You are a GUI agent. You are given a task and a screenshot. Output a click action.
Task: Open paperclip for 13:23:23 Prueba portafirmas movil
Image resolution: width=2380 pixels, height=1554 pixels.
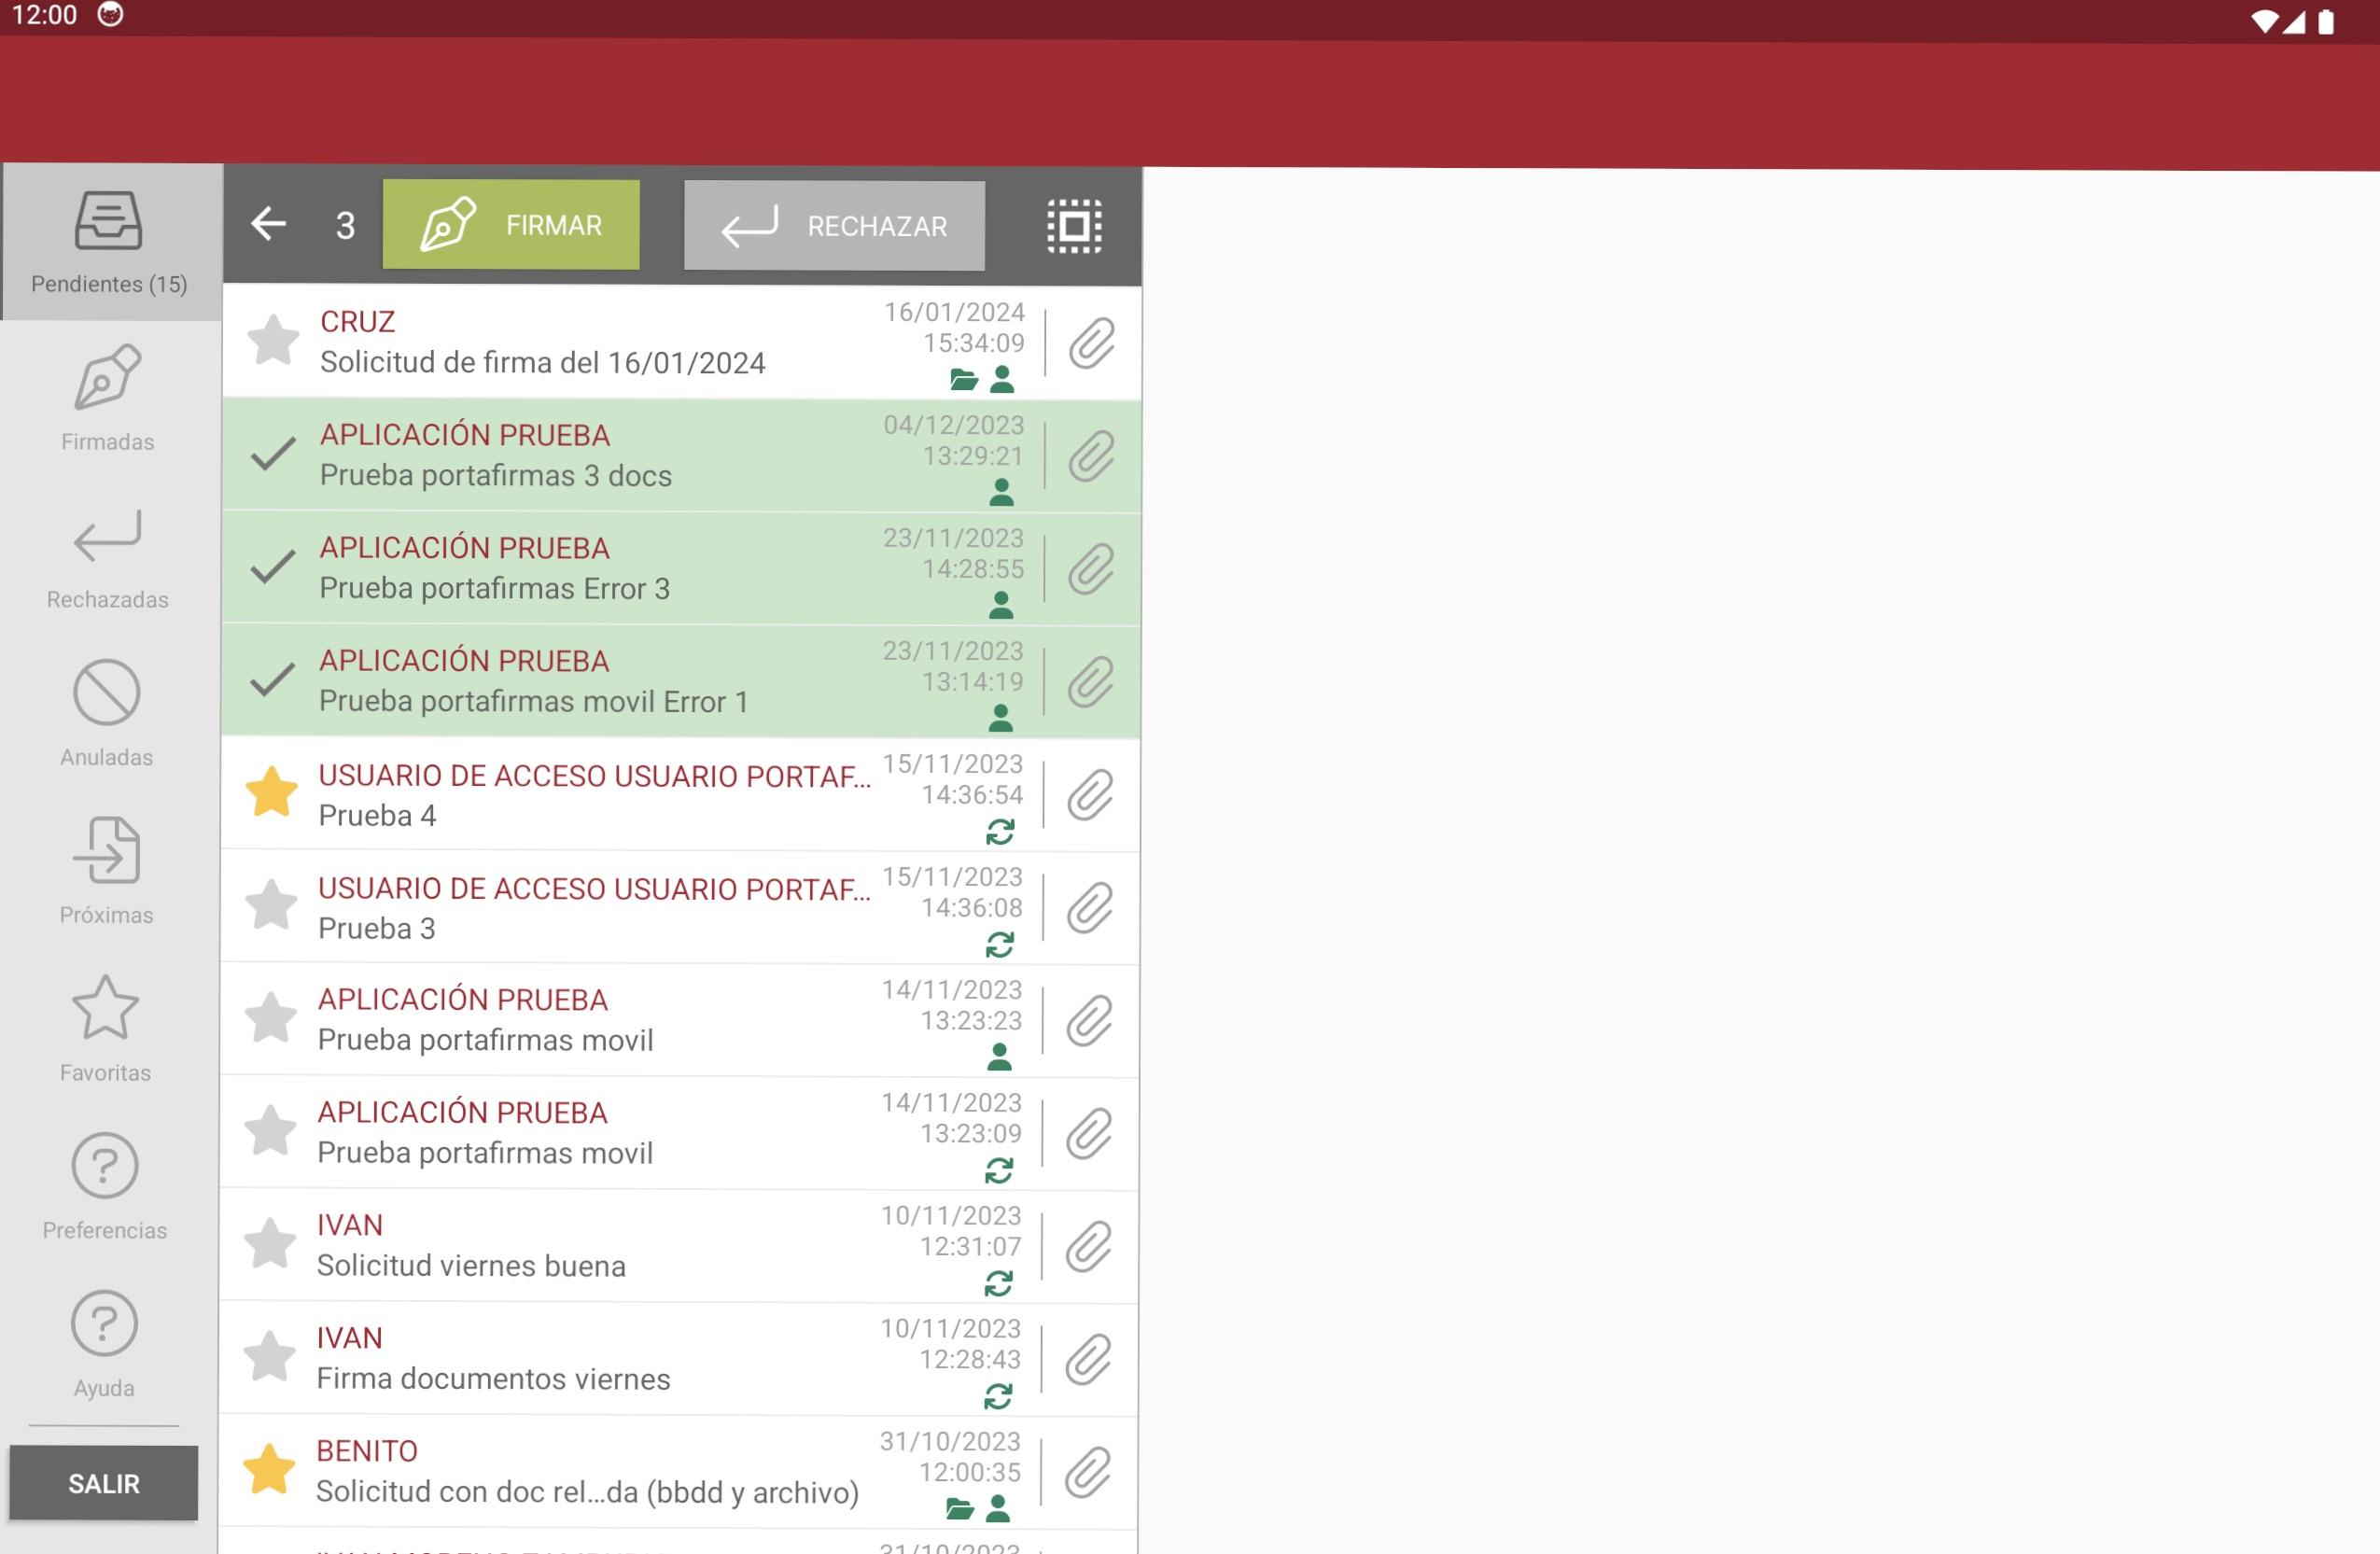(x=1089, y=1022)
